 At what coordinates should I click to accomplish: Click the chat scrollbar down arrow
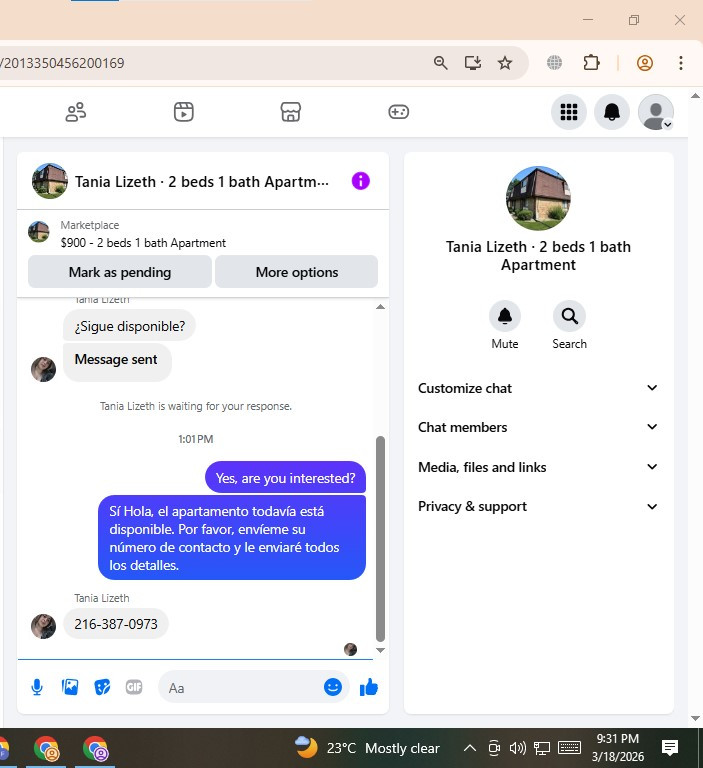380,650
